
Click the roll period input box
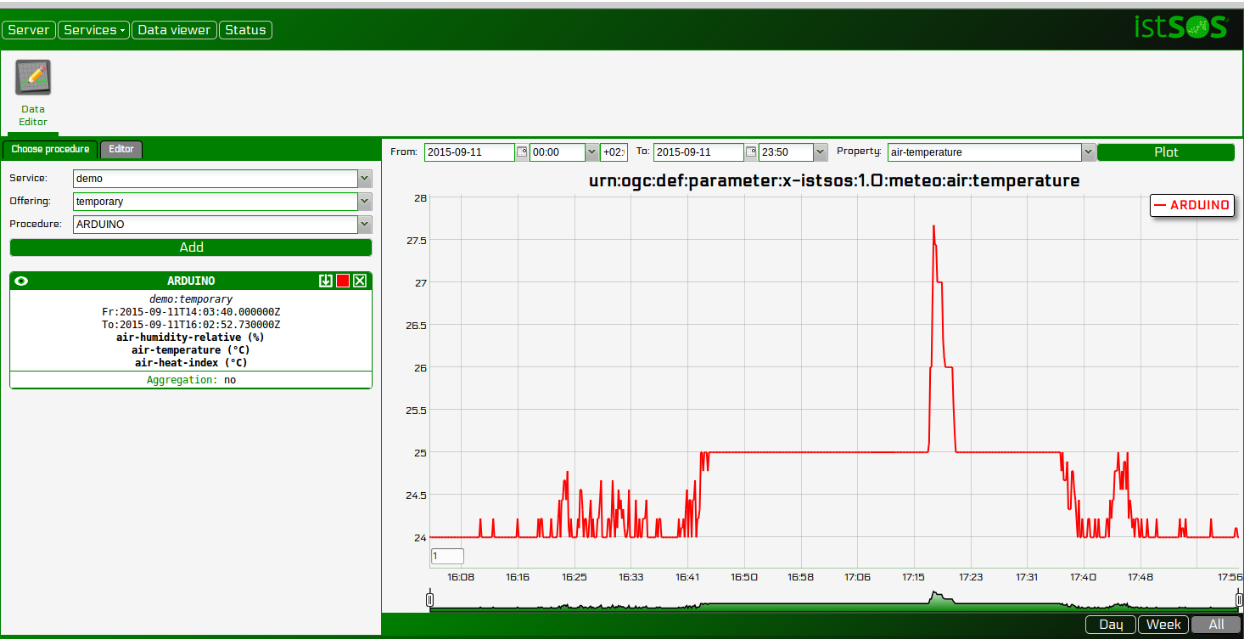point(447,556)
